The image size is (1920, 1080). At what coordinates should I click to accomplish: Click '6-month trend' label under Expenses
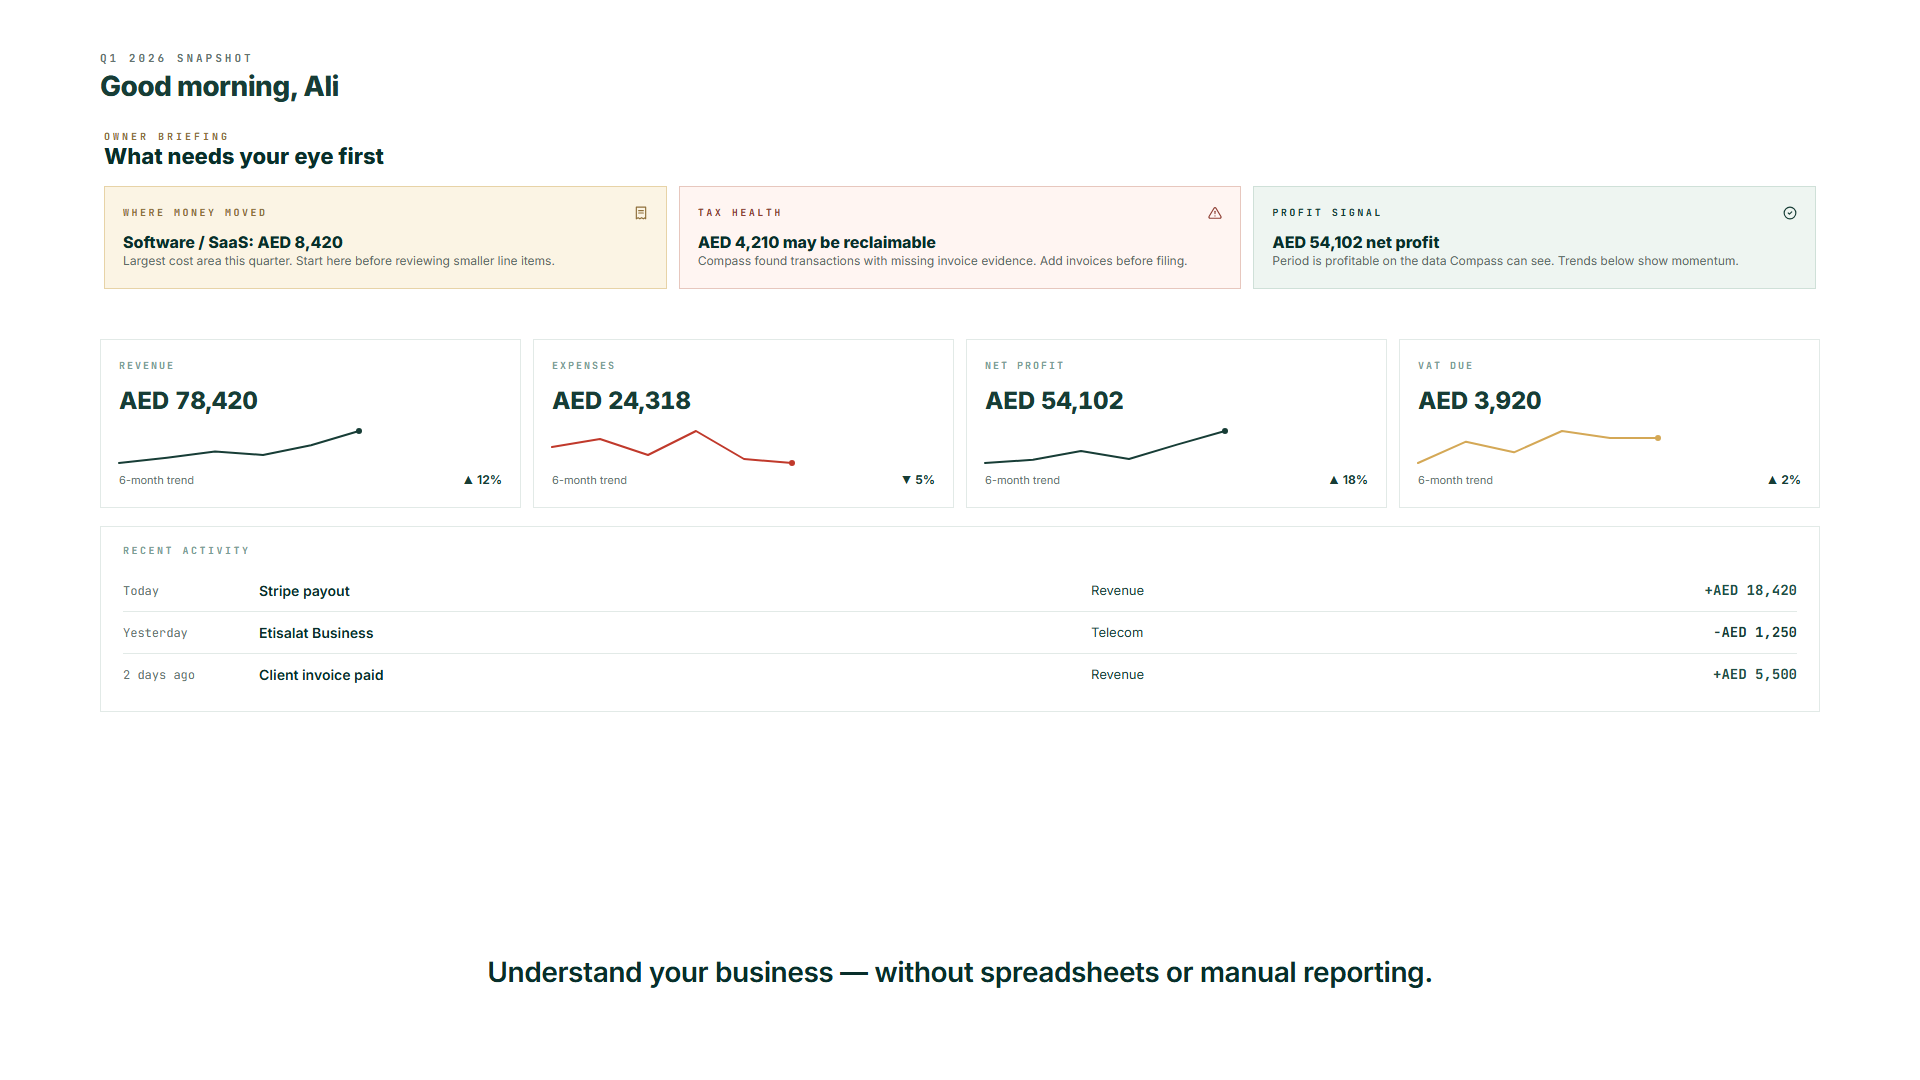pos(589,481)
